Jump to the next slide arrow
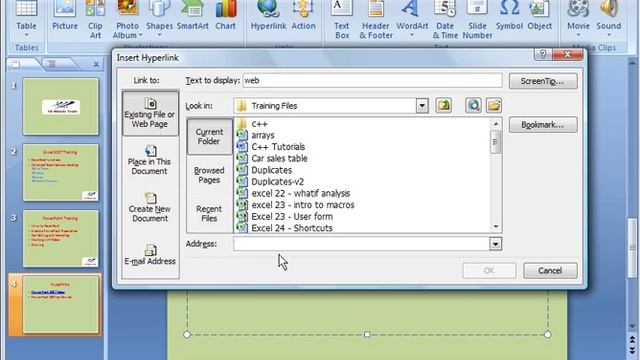Image resolution: width=640 pixels, height=360 pixels. click(x=632, y=352)
